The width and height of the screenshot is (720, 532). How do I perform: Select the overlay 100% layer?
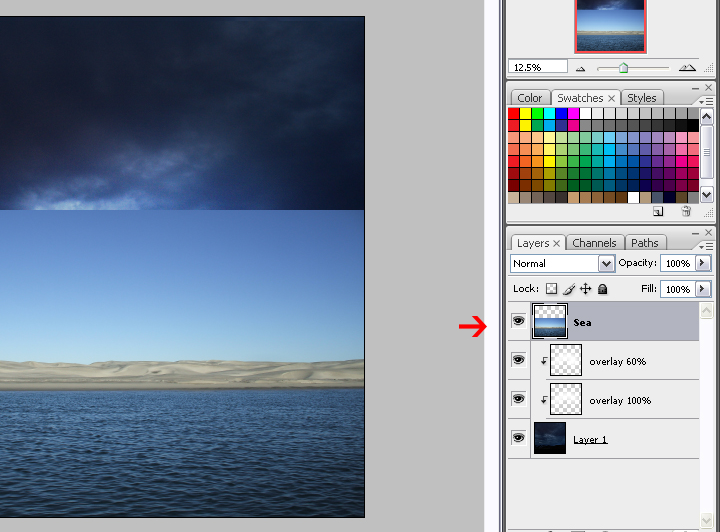[x=620, y=400]
